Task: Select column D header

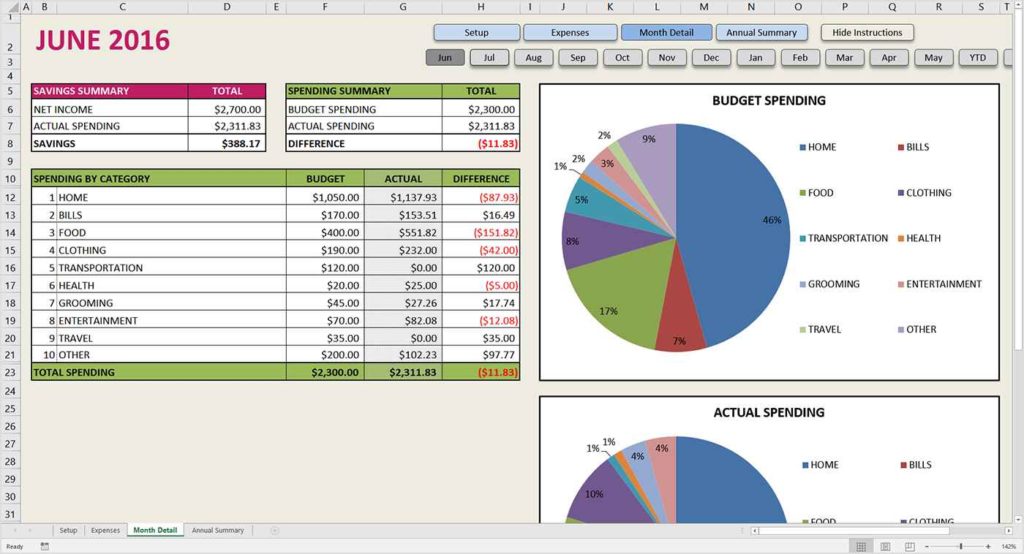Action: click(227, 7)
